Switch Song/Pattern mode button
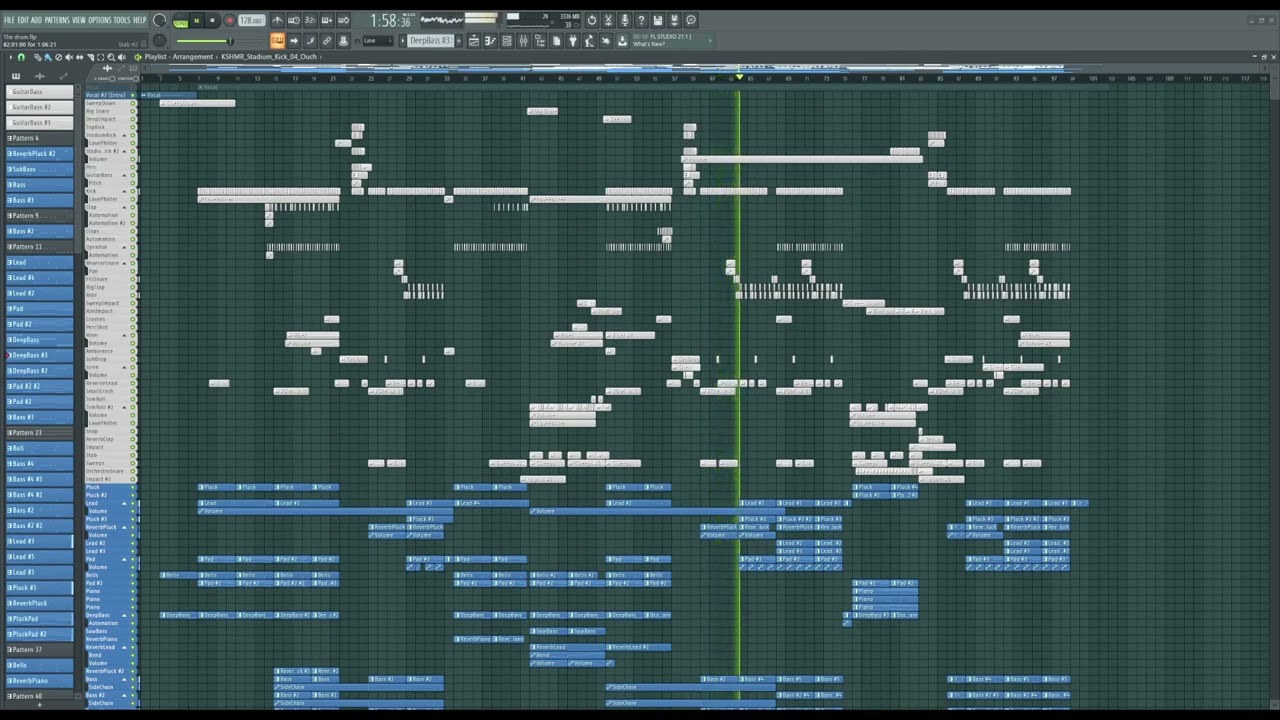This screenshot has height=720, width=1280. click(180, 20)
